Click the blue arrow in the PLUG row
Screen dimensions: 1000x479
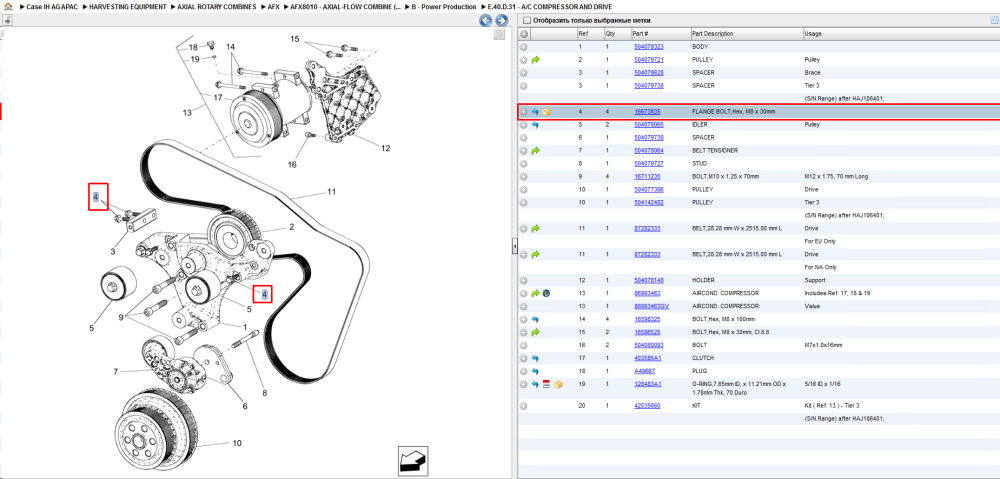coord(535,371)
